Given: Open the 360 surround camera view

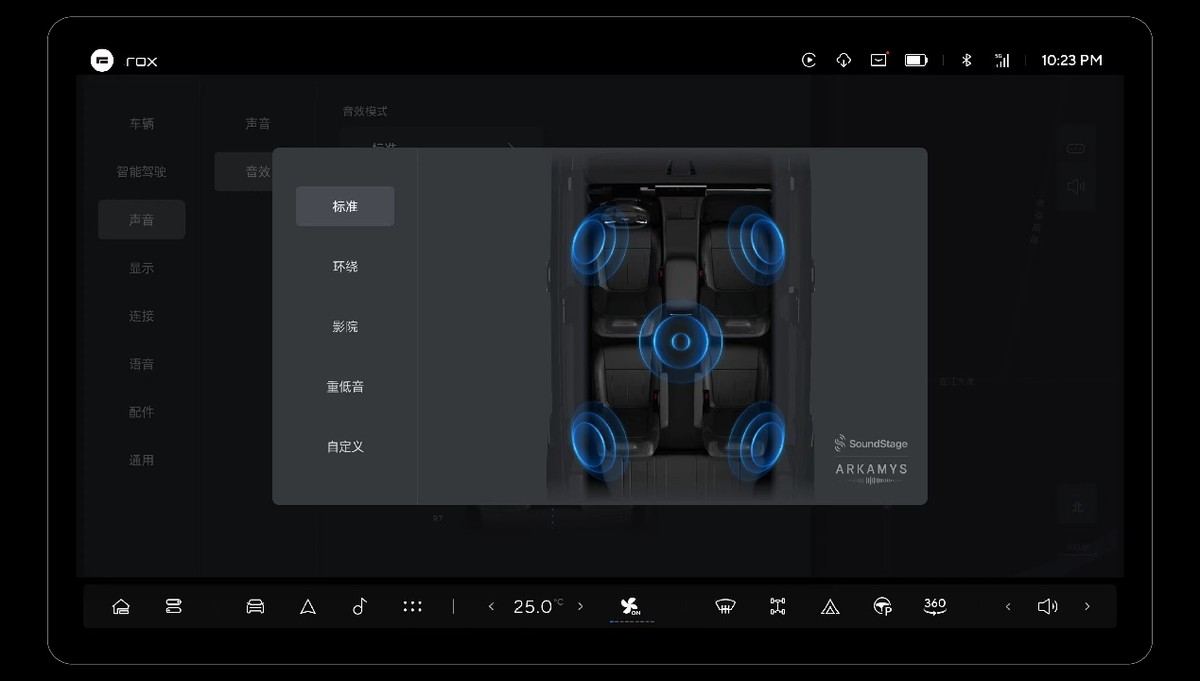Looking at the screenshot, I should click(935, 606).
